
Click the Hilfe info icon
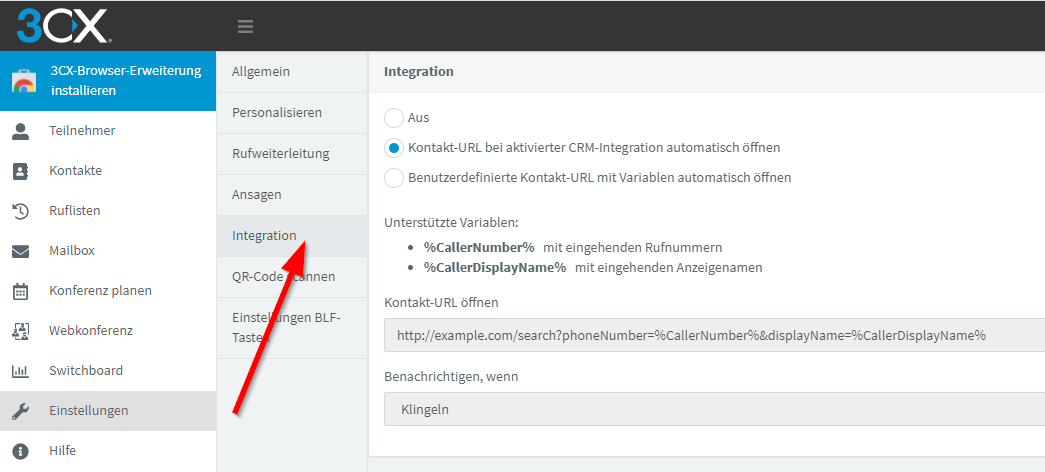21,451
